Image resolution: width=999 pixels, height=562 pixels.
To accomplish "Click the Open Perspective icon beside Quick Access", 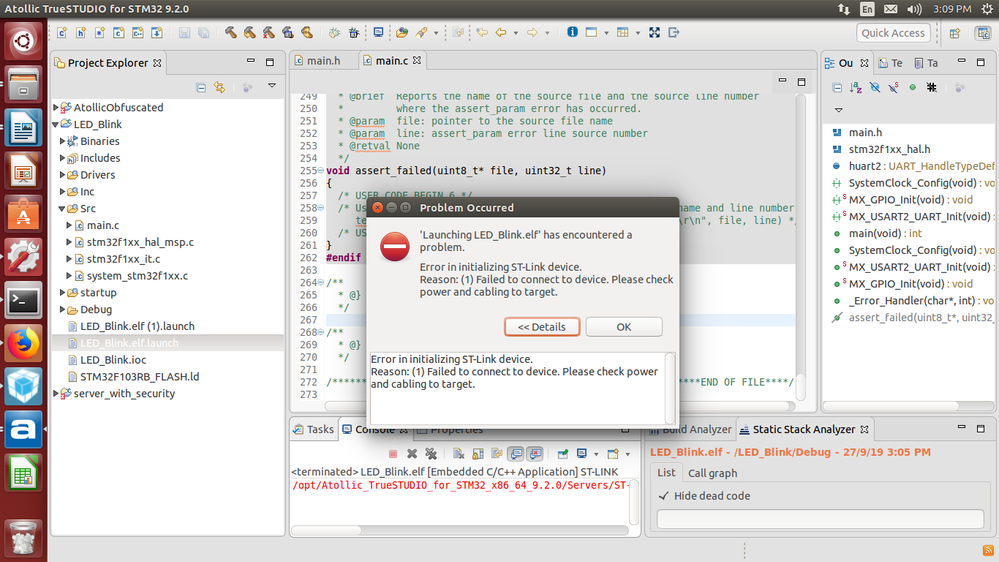I will (954, 33).
